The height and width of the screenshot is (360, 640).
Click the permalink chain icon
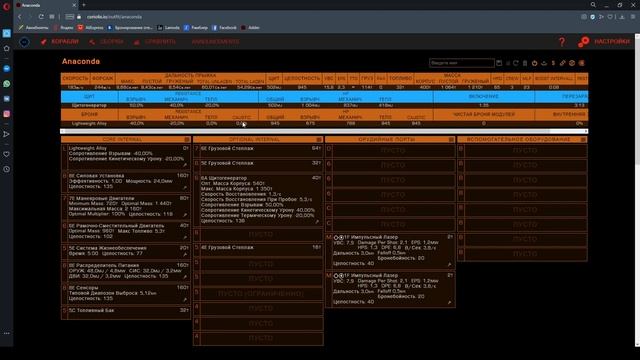pos(563,63)
